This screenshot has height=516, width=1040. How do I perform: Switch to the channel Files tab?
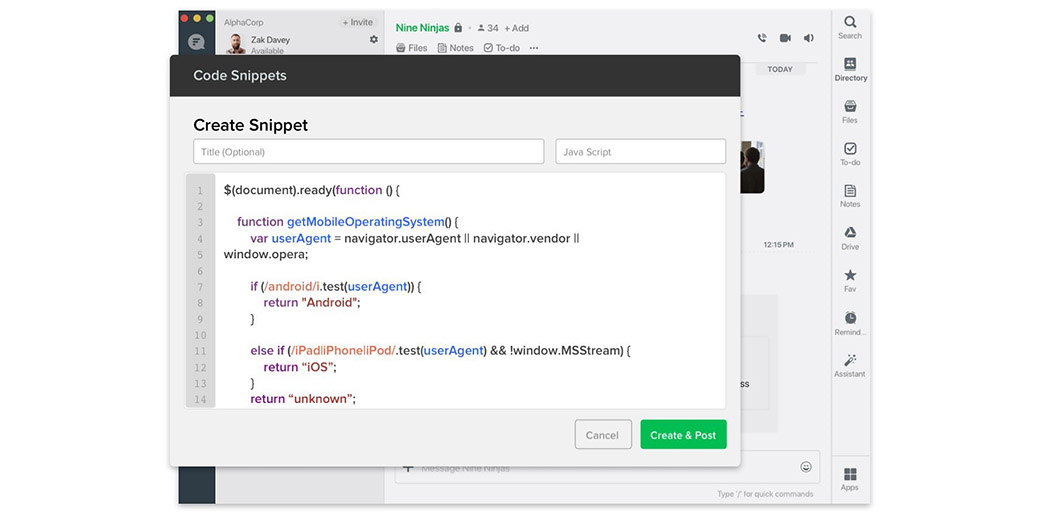pyautogui.click(x=411, y=48)
